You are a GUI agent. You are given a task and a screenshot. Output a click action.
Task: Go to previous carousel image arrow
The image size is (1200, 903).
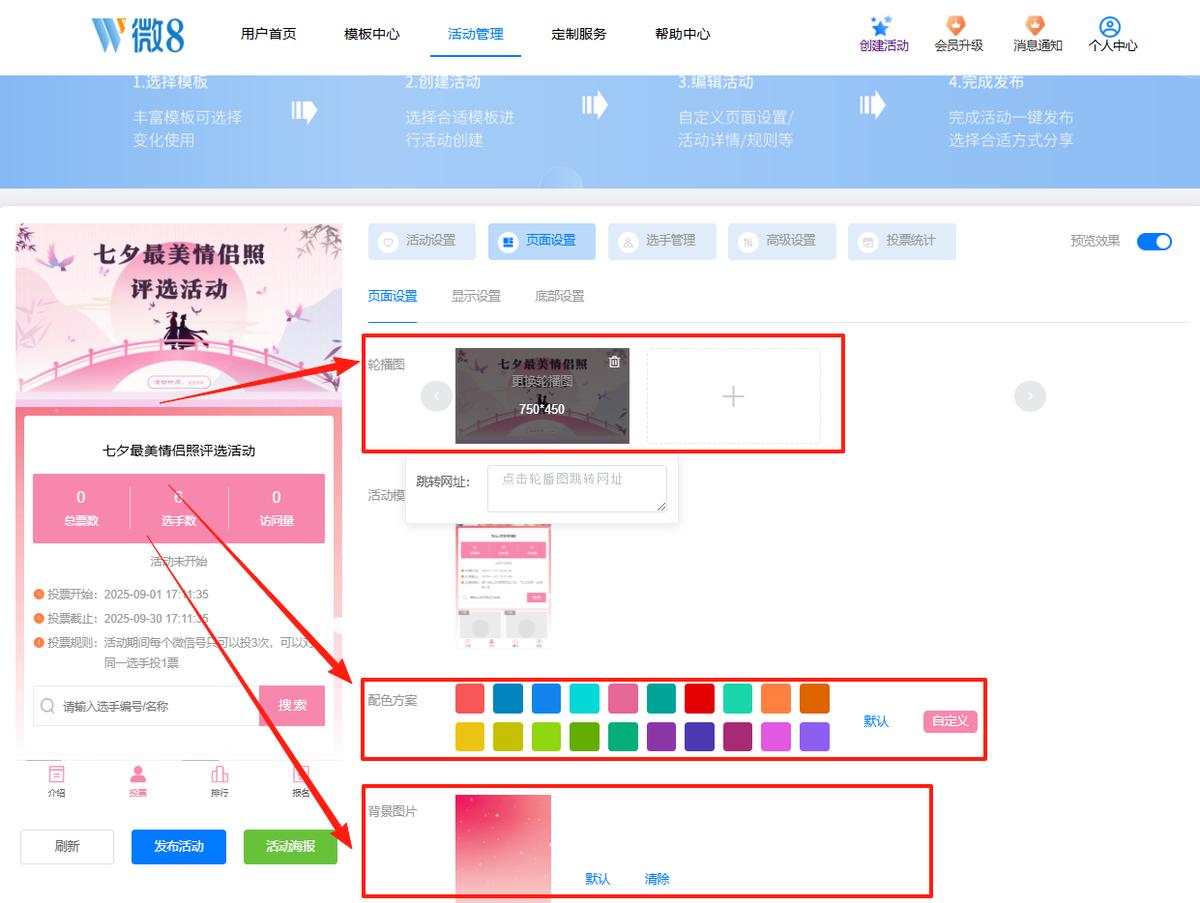coord(437,396)
